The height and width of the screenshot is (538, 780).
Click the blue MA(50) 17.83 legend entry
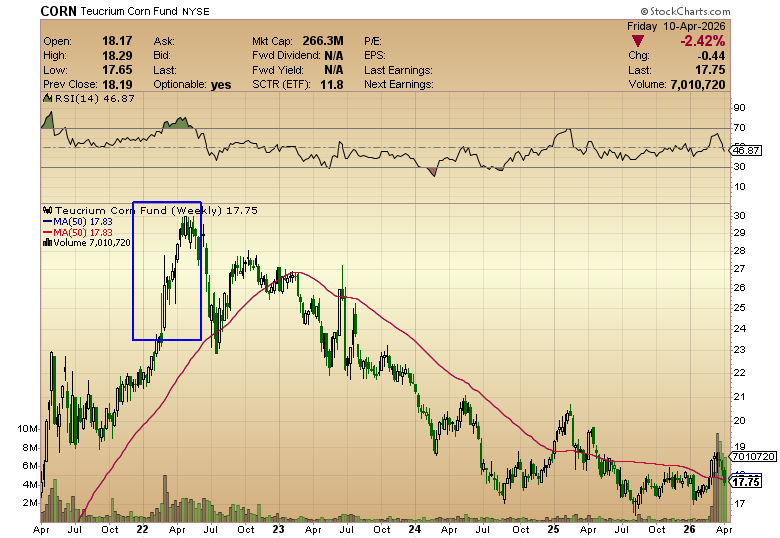[x=83, y=222]
